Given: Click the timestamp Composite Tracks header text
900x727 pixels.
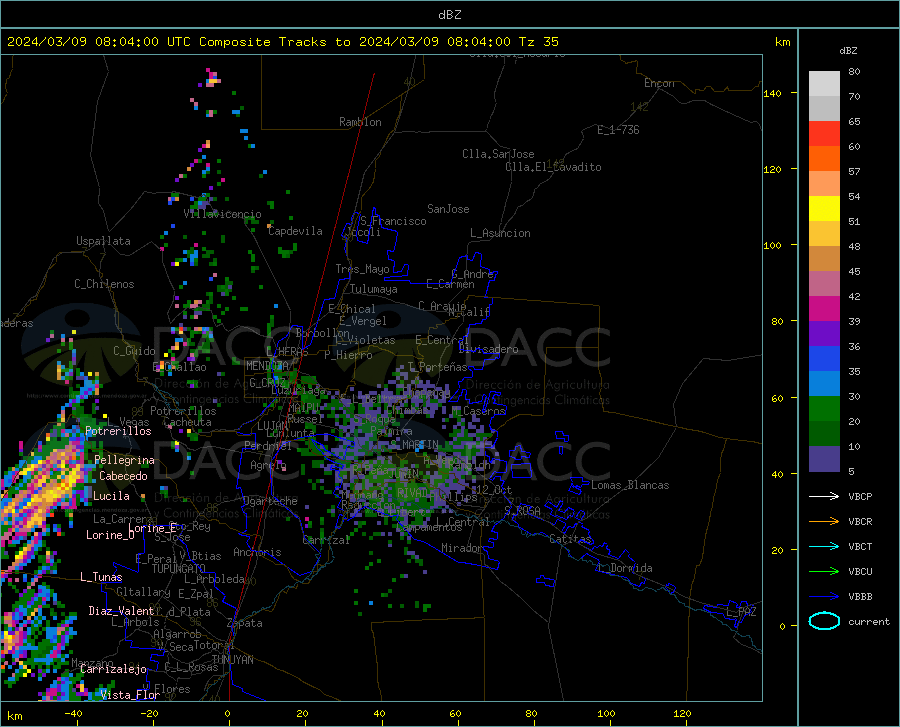Looking at the screenshot, I should [282, 42].
